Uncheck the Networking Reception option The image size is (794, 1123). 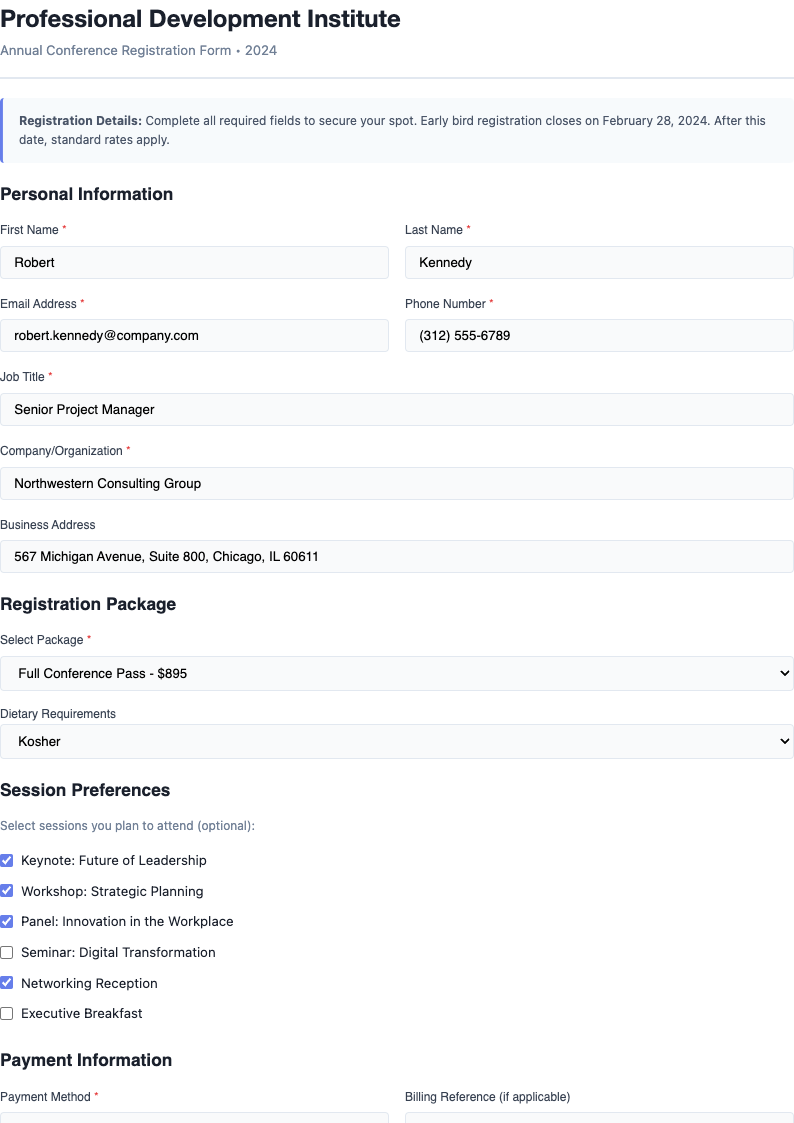[7, 983]
